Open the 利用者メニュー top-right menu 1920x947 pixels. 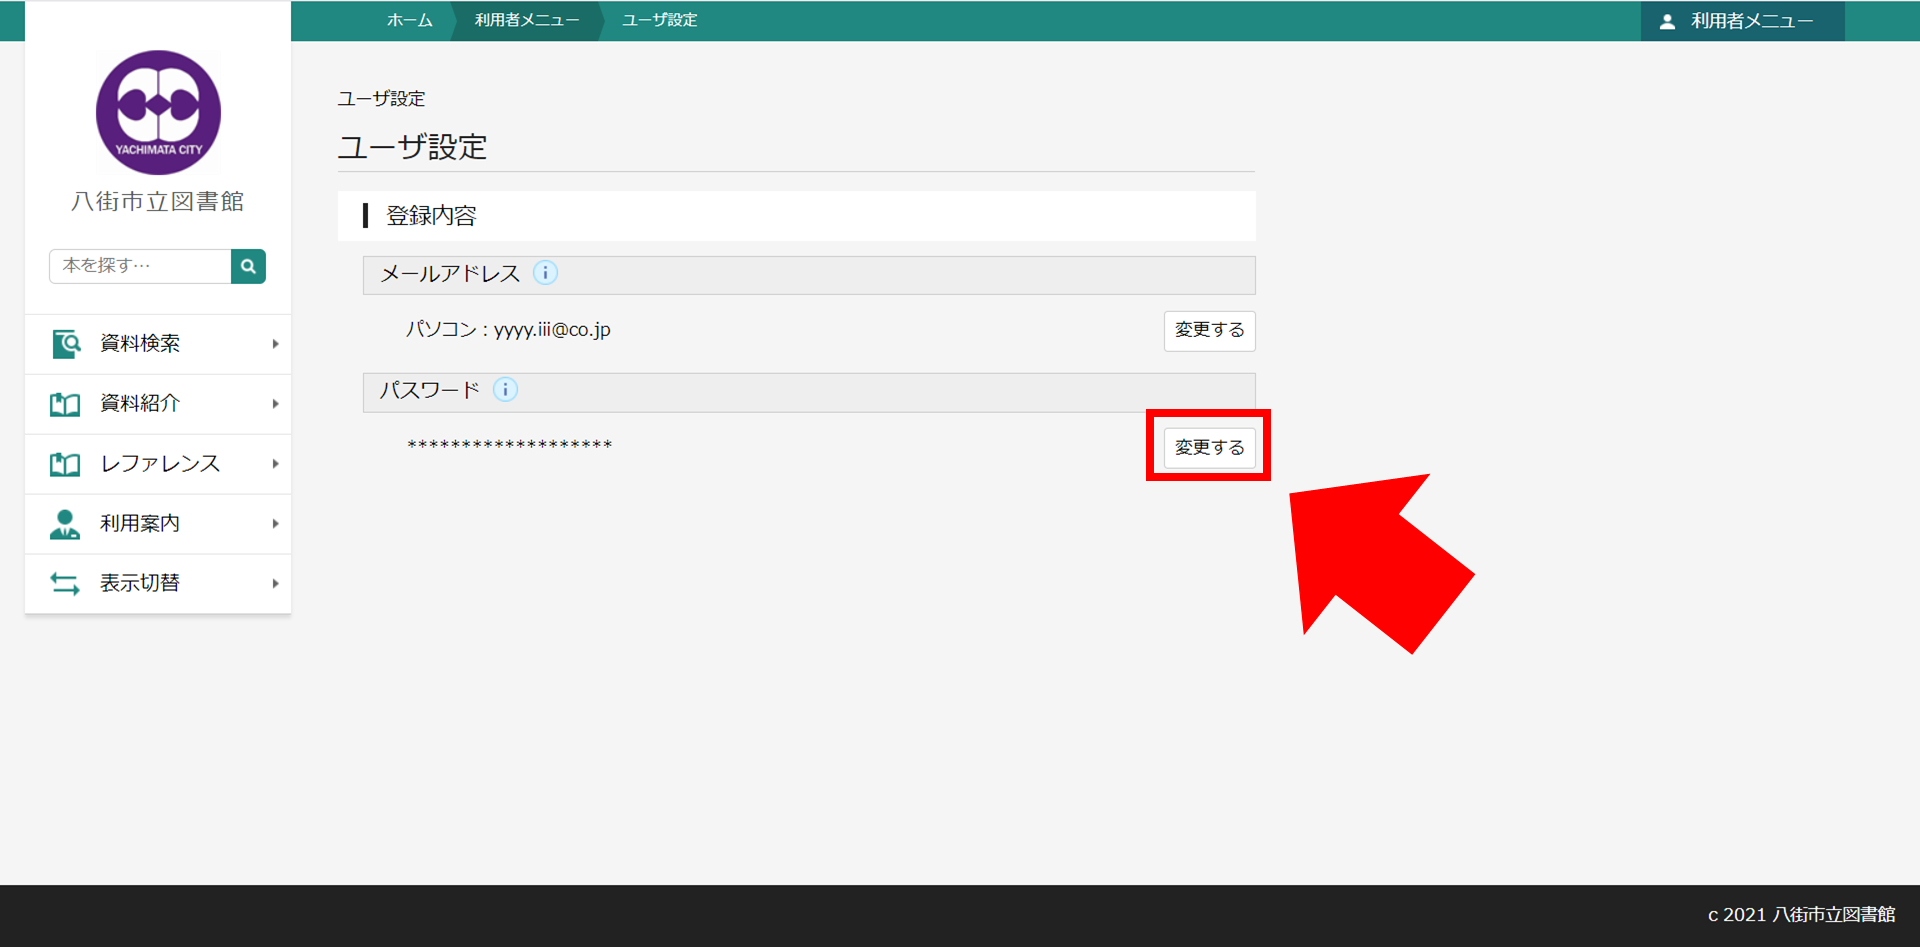click(x=1742, y=21)
